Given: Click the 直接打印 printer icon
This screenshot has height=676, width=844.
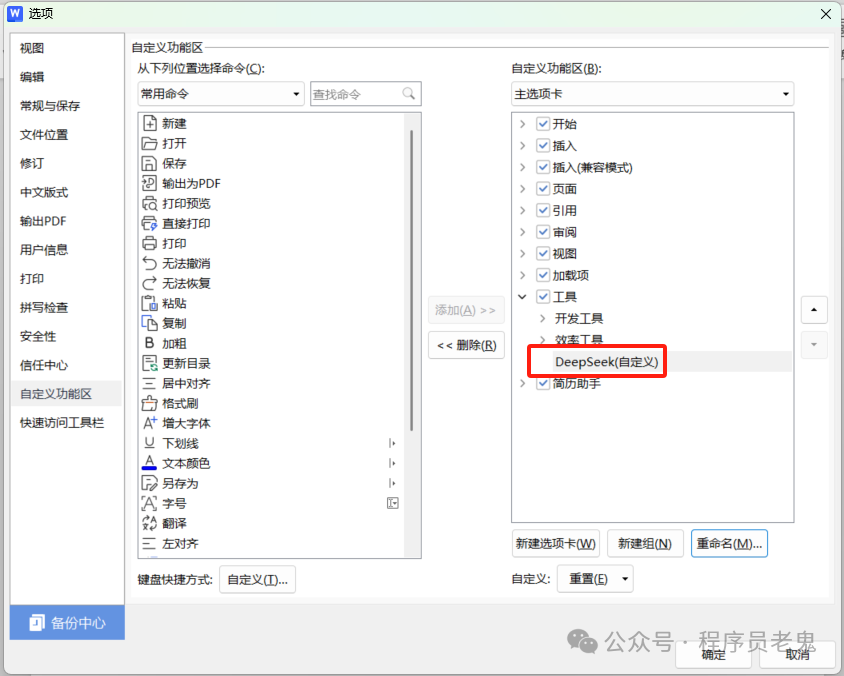Looking at the screenshot, I should pos(149,223).
